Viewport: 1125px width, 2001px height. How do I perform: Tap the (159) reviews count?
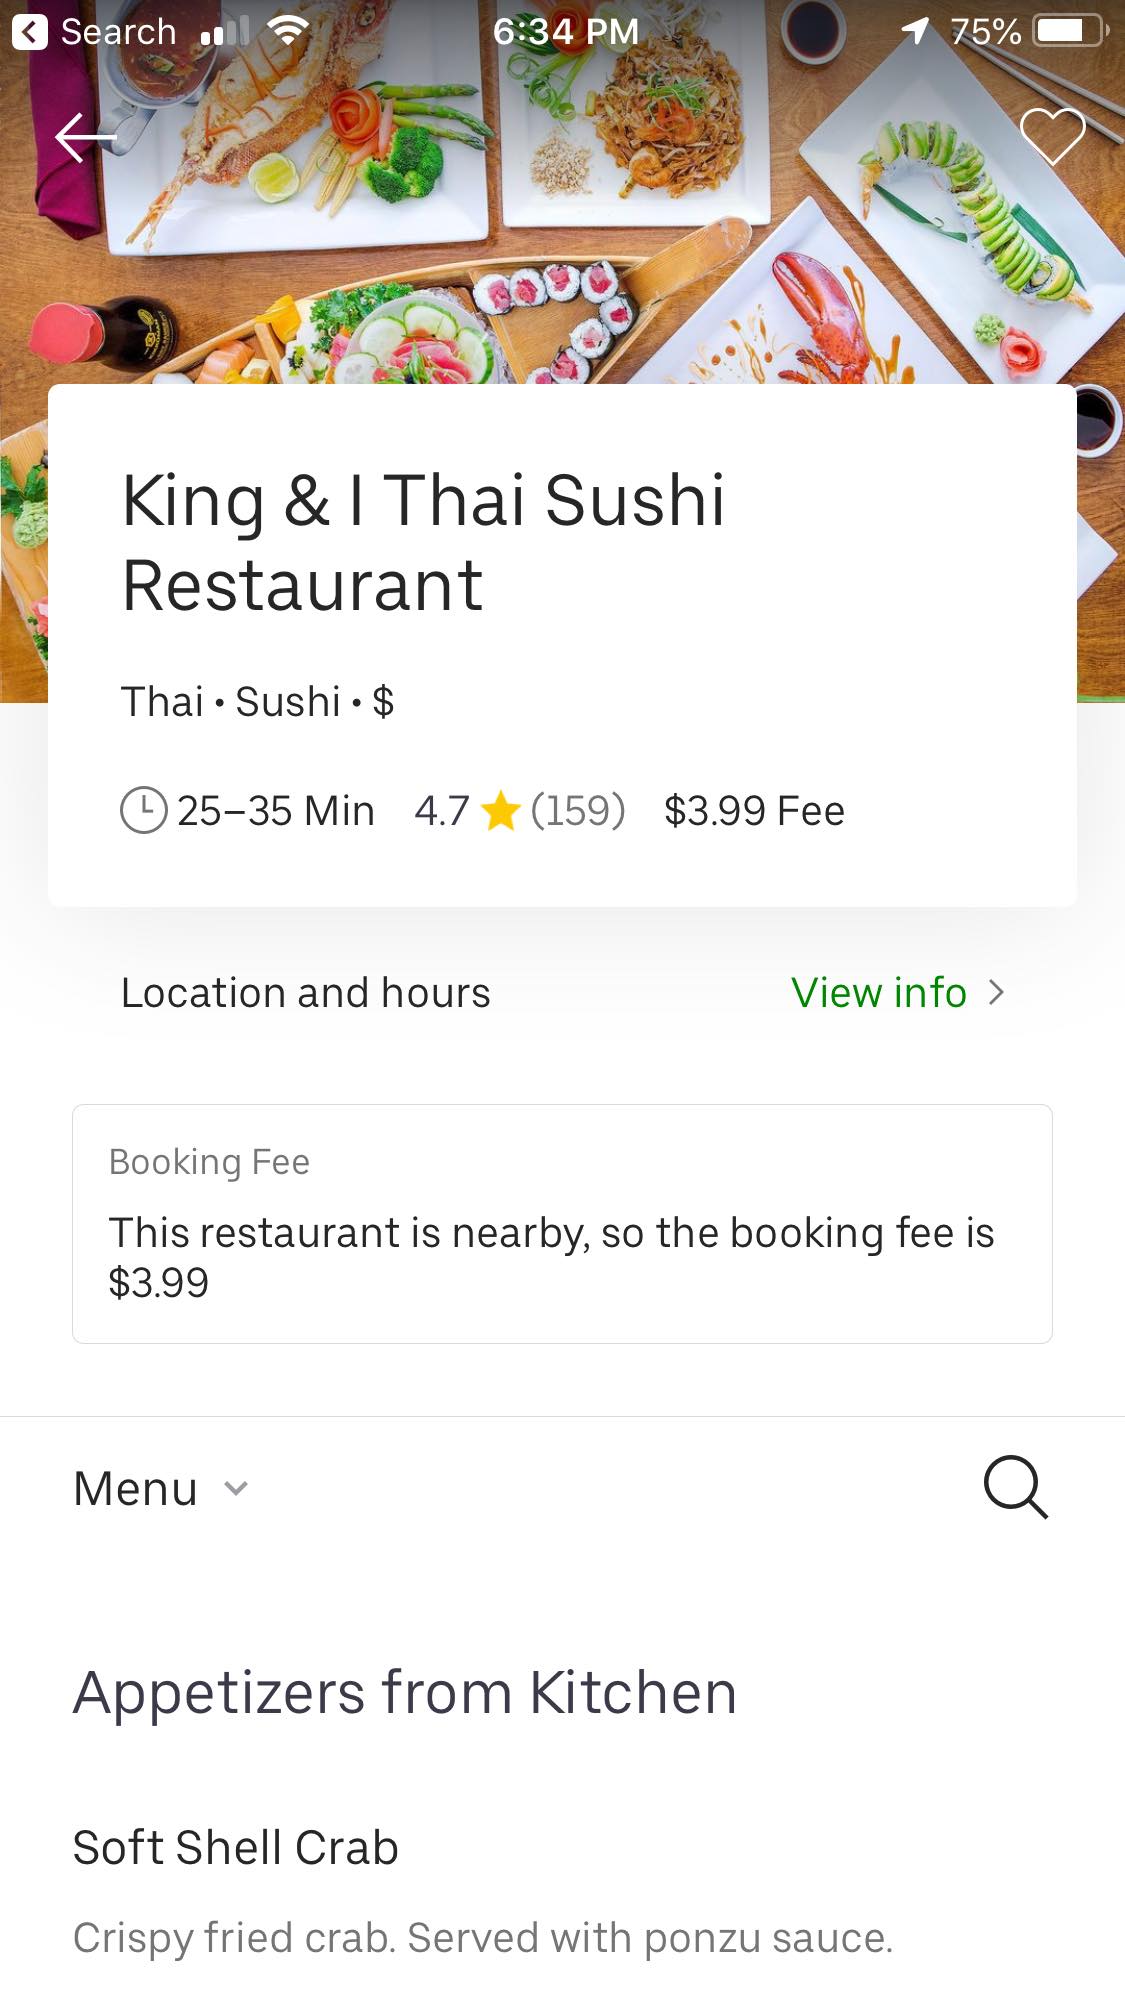(578, 811)
